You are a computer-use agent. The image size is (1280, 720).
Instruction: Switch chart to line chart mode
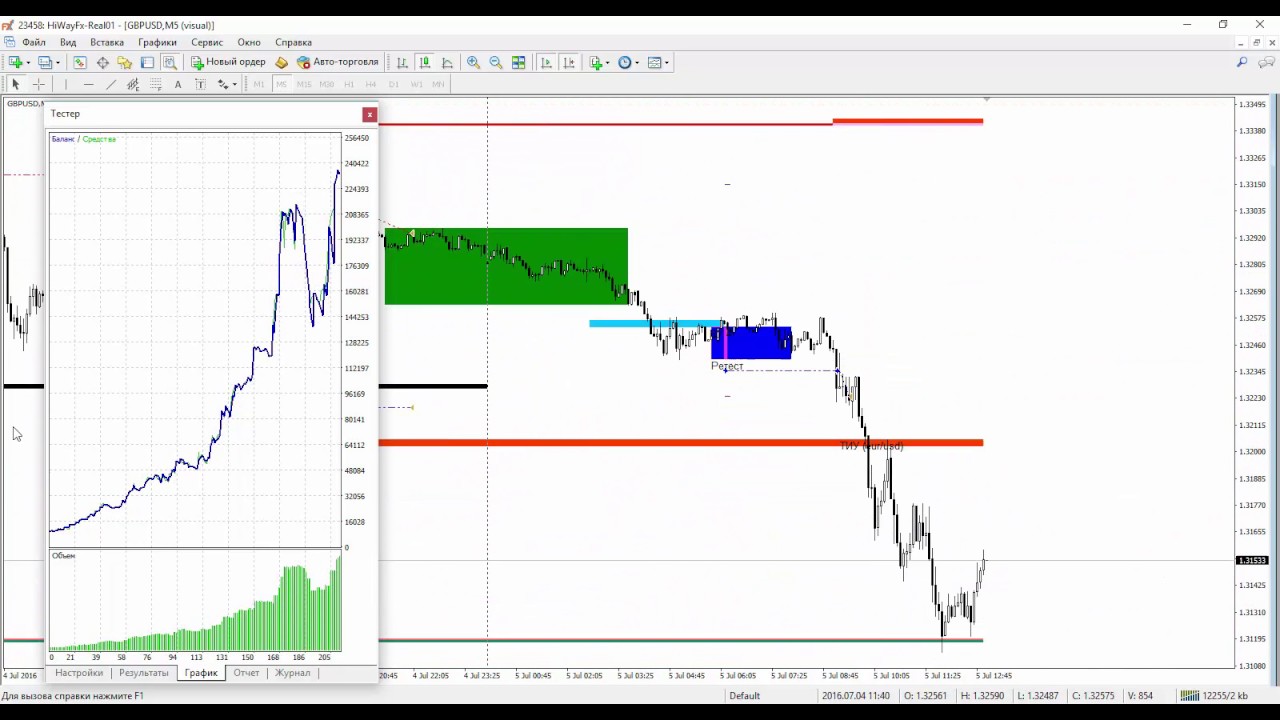click(x=447, y=62)
